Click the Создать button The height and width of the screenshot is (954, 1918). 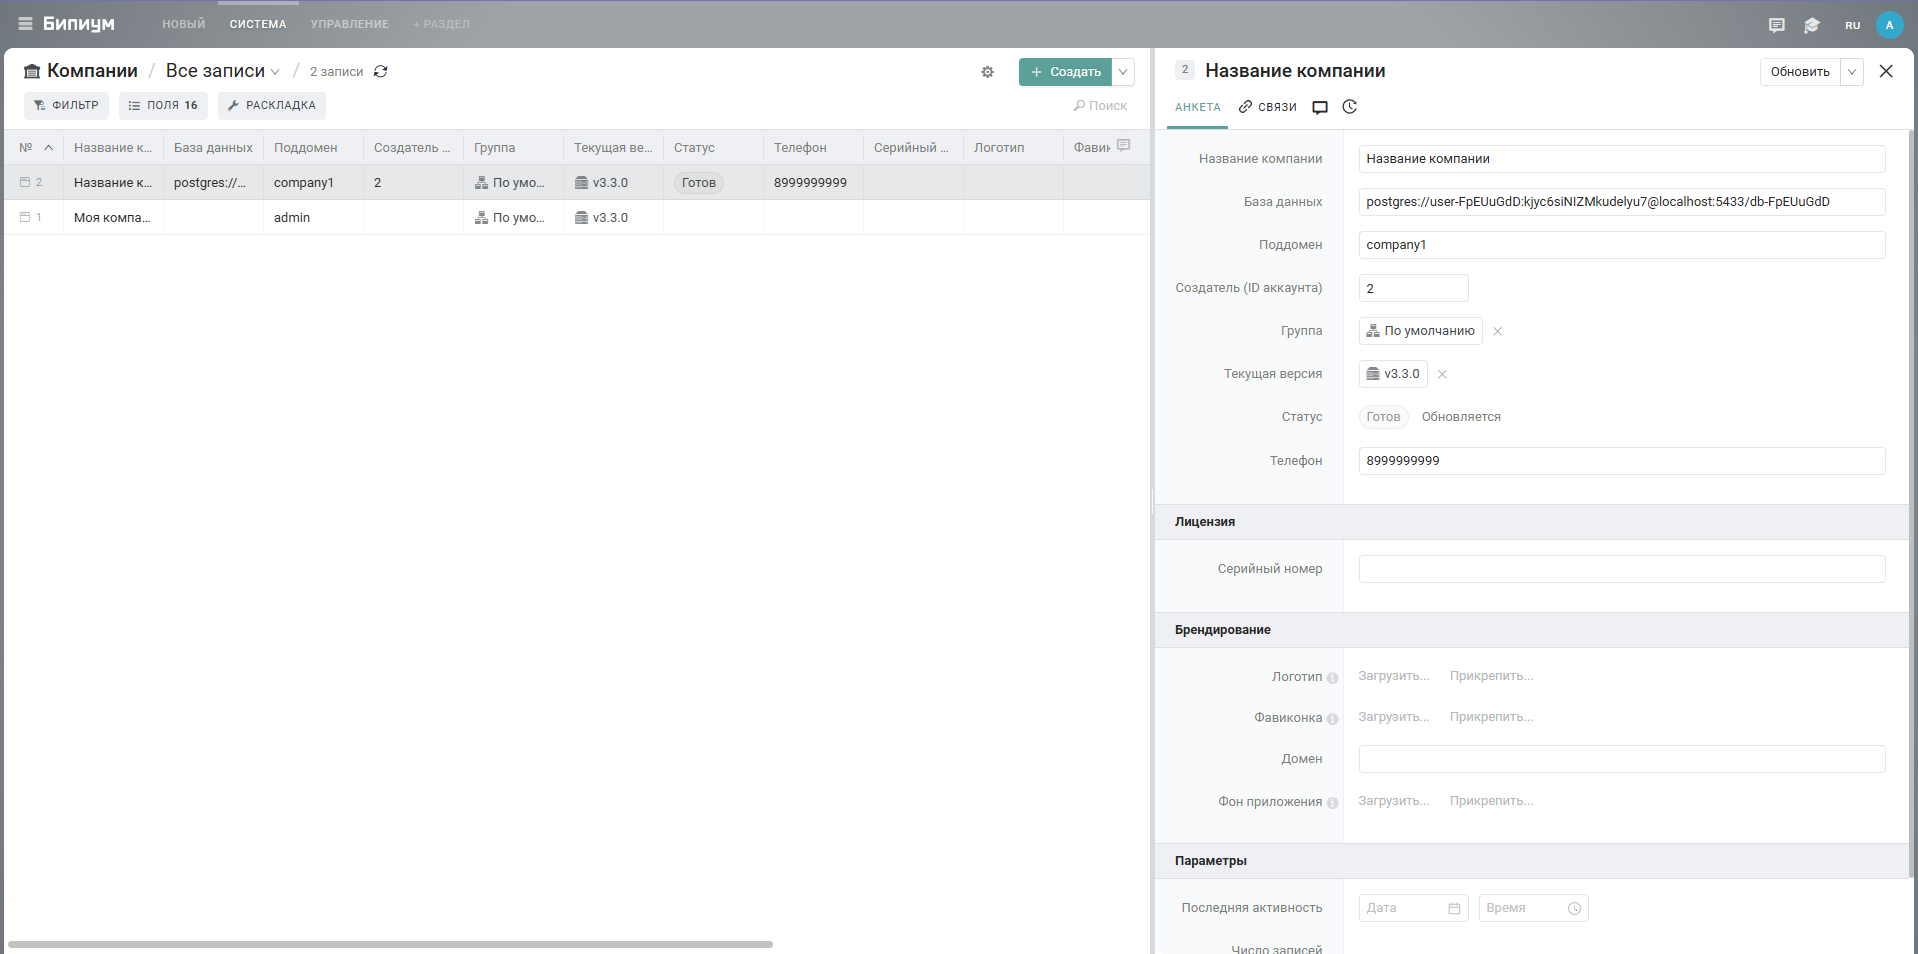tap(1066, 72)
